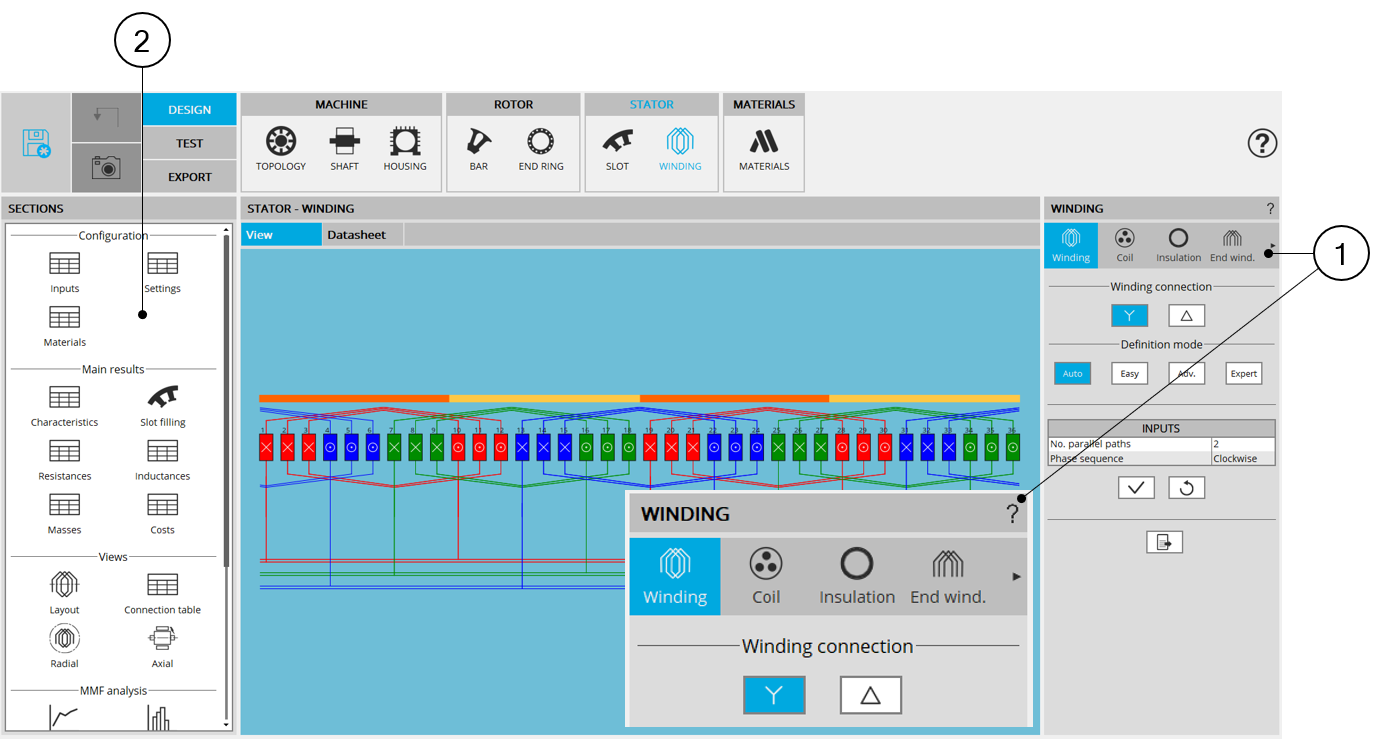Select star (Y) winding connection
The width and height of the screenshot is (1380, 744).
pos(1129,316)
